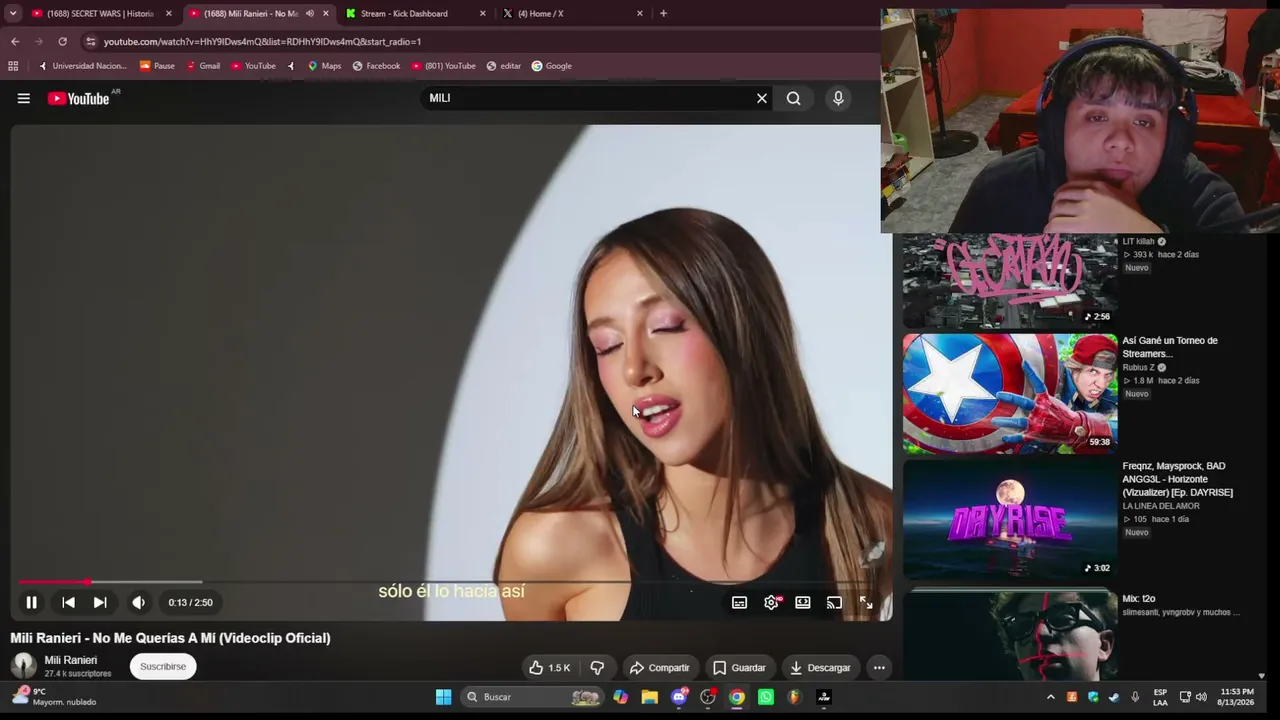Viewport: 1280px width, 720px height.
Task: Open the DAYRISE Horizonte video thumbnail
Action: [x=1010, y=519]
